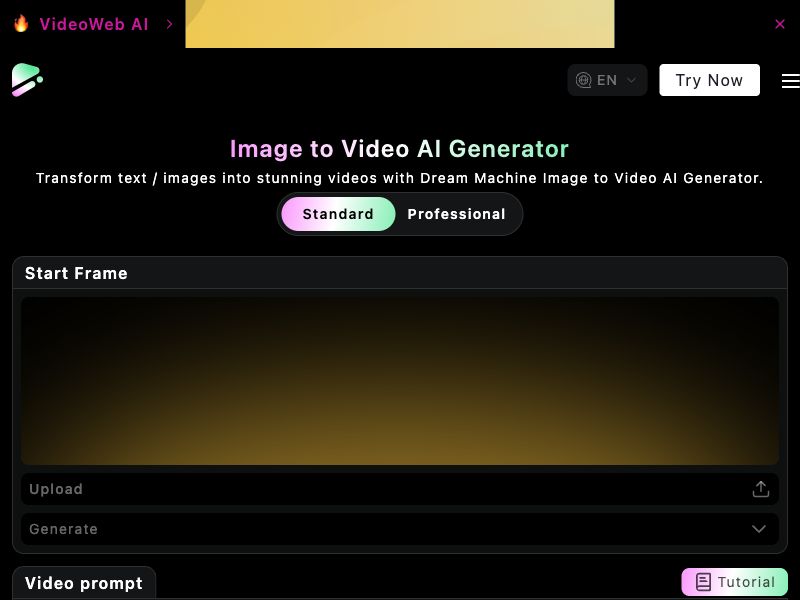Viewport: 800px width, 600px height.
Task: Click the Start Frame image upload area
Action: (400, 380)
